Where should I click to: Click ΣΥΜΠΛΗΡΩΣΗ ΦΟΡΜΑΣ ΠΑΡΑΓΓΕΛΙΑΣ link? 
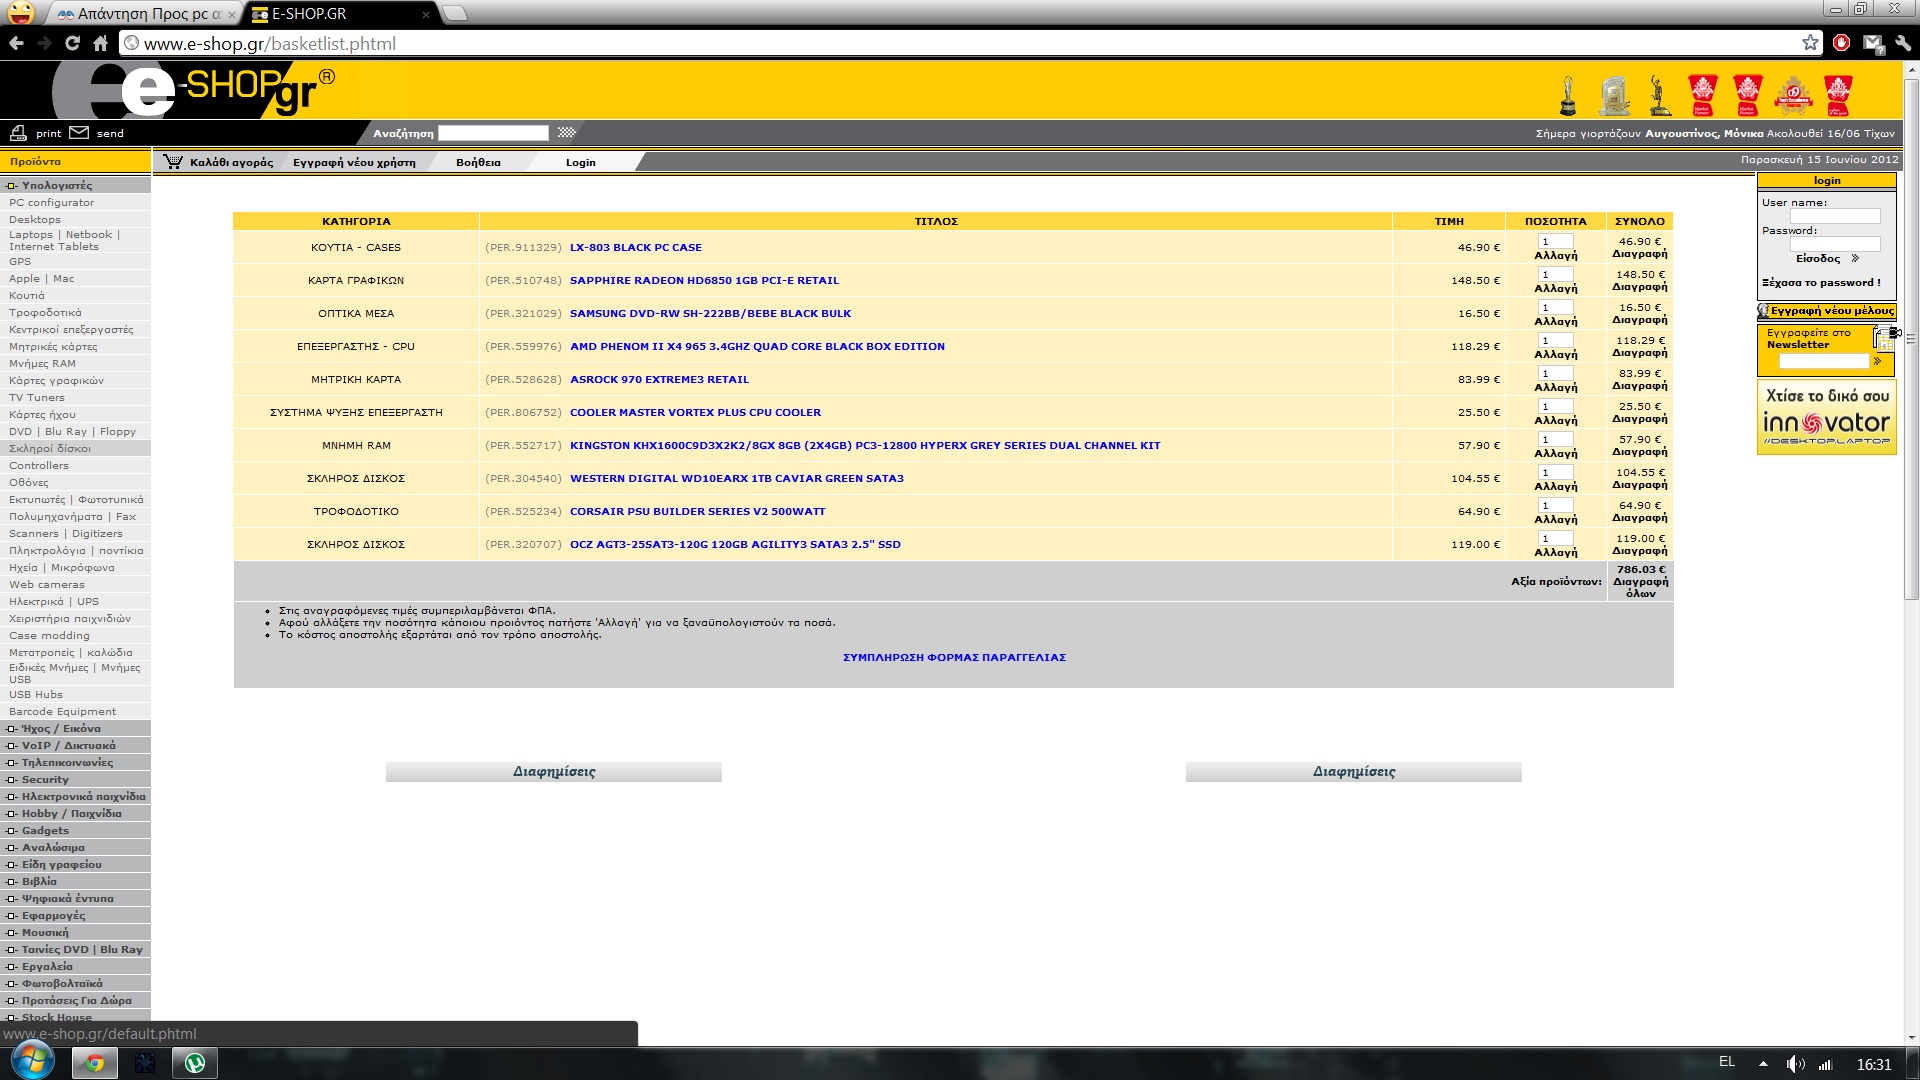tap(954, 657)
